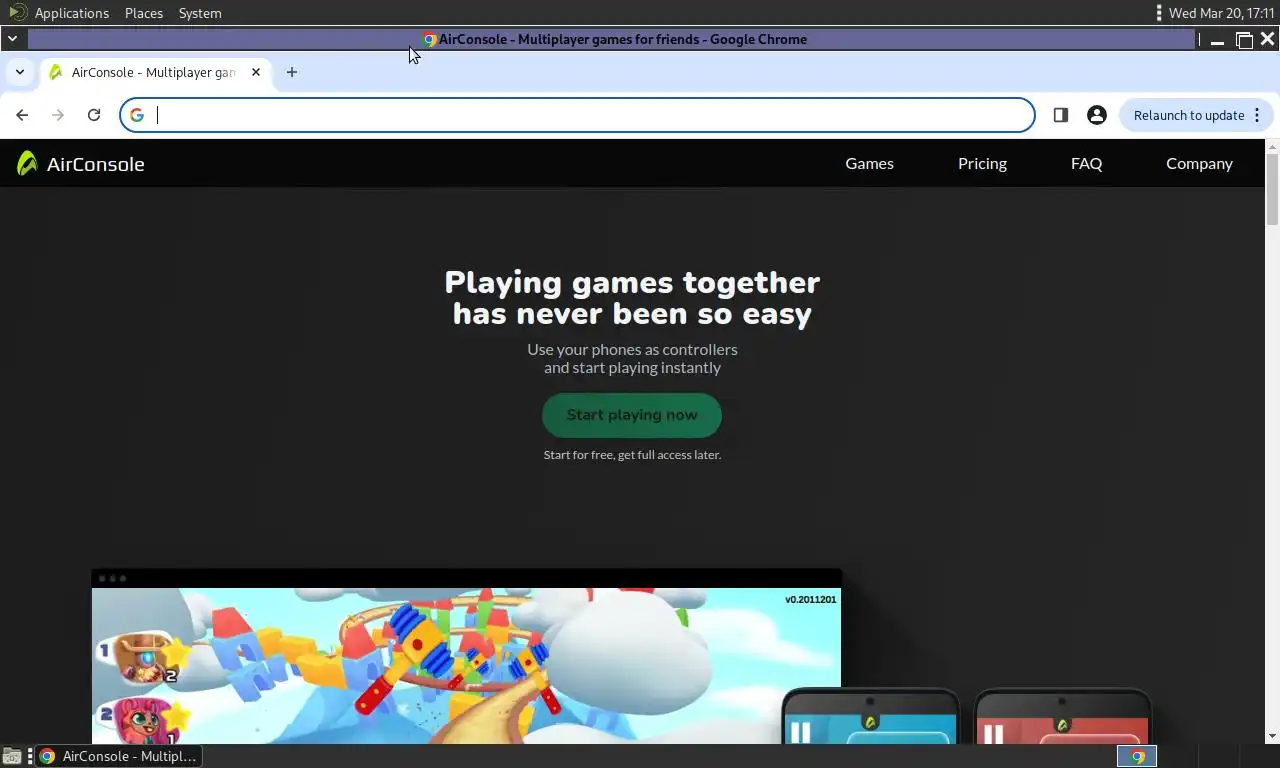Minimize the Chrome window
Viewport: 1280px width, 768px height.
pos(1217,40)
